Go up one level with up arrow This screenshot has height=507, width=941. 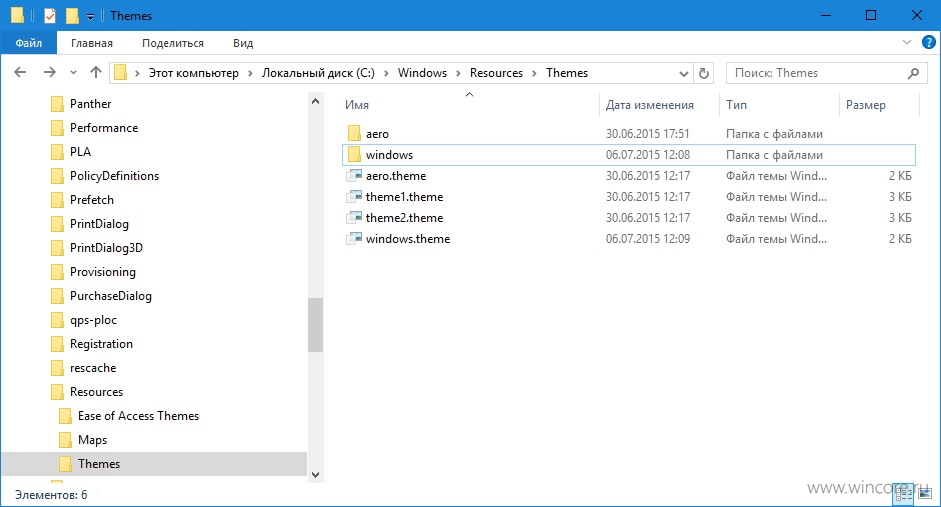pyautogui.click(x=95, y=73)
